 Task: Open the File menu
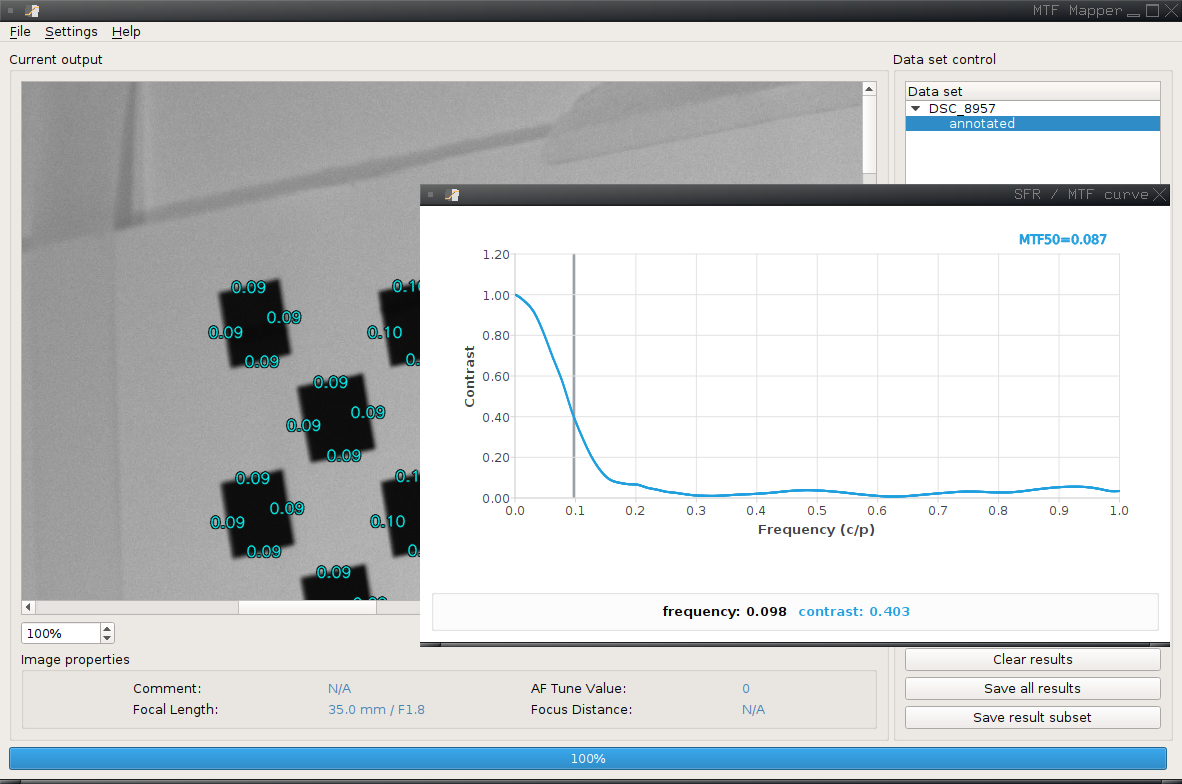point(19,31)
